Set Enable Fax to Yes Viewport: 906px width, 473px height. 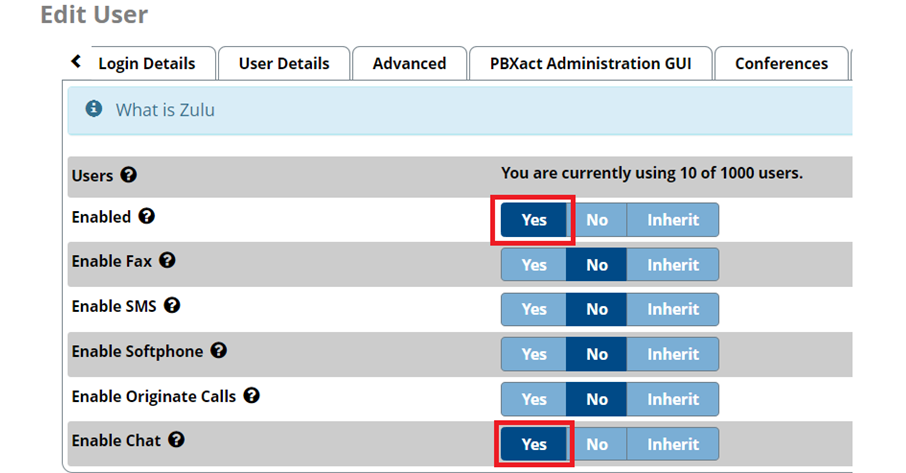pyautogui.click(x=534, y=265)
